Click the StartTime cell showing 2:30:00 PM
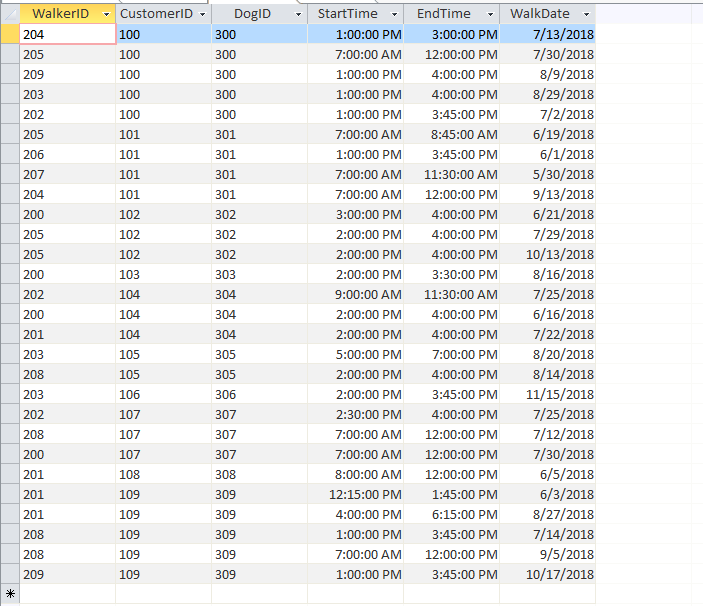The width and height of the screenshot is (703, 606). [356, 414]
